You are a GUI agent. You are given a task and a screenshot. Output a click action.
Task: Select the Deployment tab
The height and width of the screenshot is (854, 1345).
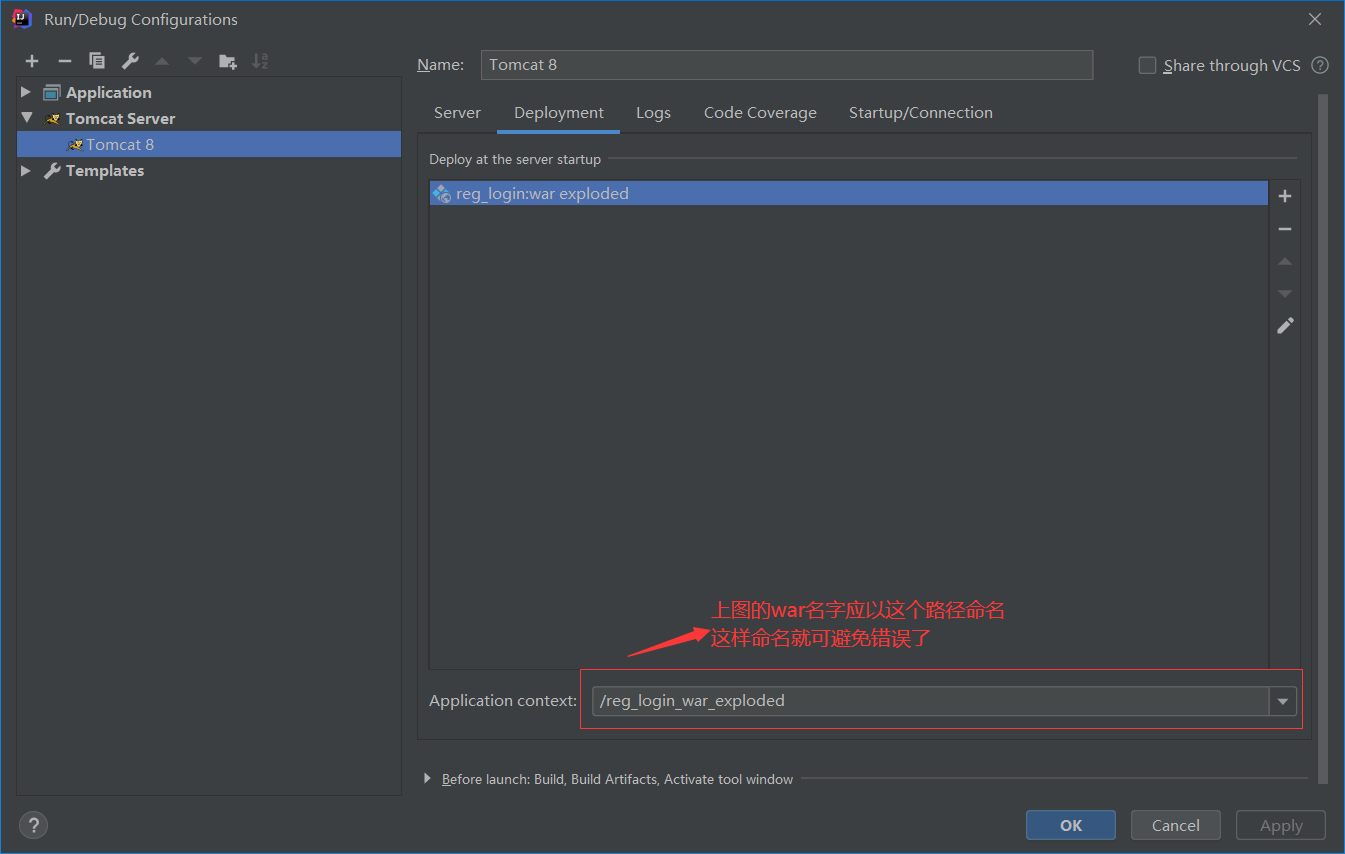pos(559,113)
